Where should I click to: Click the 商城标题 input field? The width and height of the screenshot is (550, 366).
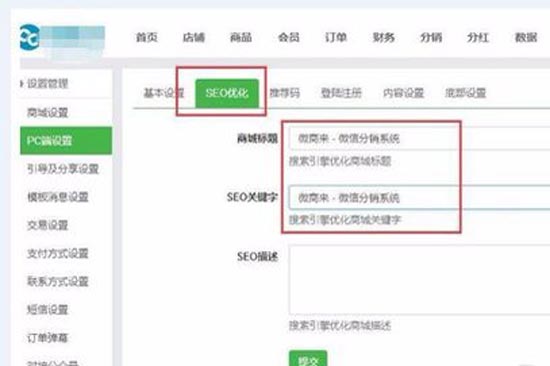coord(420,139)
